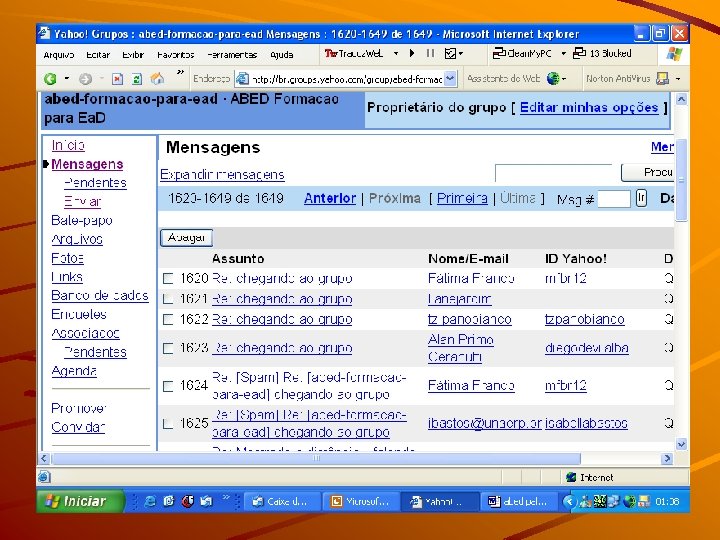This screenshot has height=540, width=720.
Task: Click the Apagar button
Action: [x=186, y=237]
